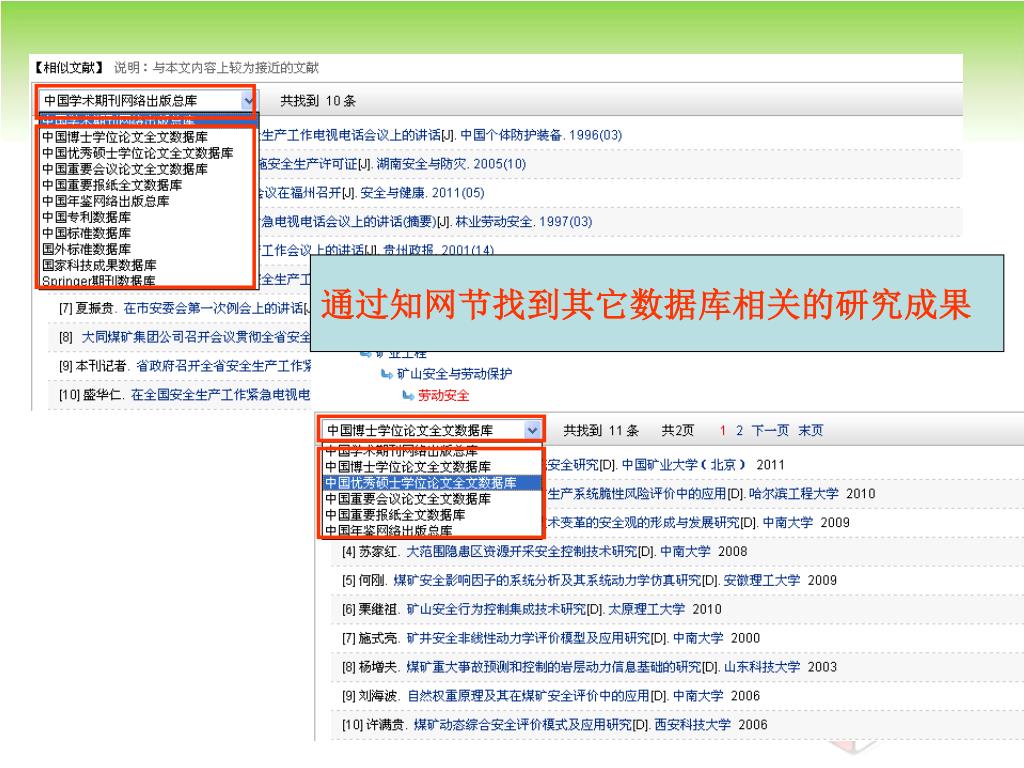This screenshot has width=1024, height=768.
Task: Click institution link 西安科技大学
Action: (x=692, y=724)
